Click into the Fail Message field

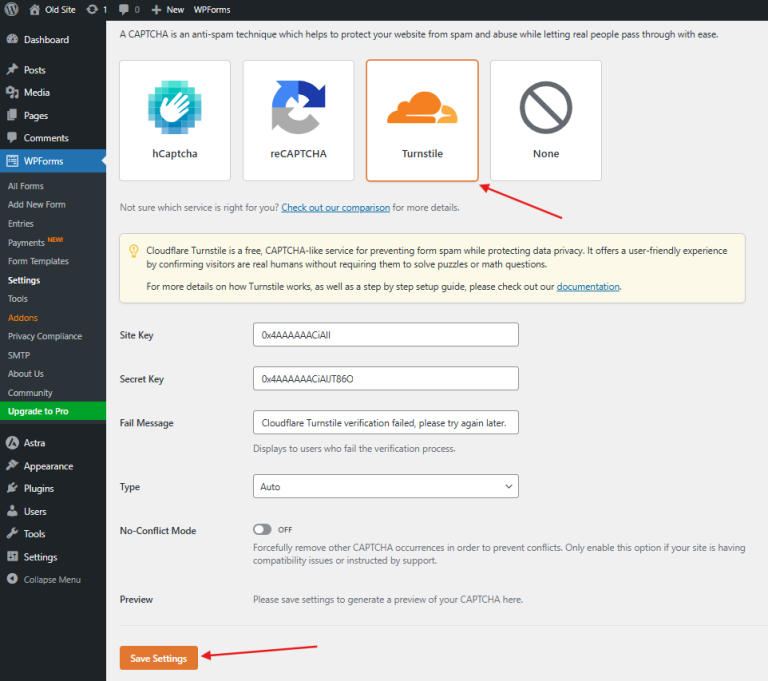[x=385, y=422]
